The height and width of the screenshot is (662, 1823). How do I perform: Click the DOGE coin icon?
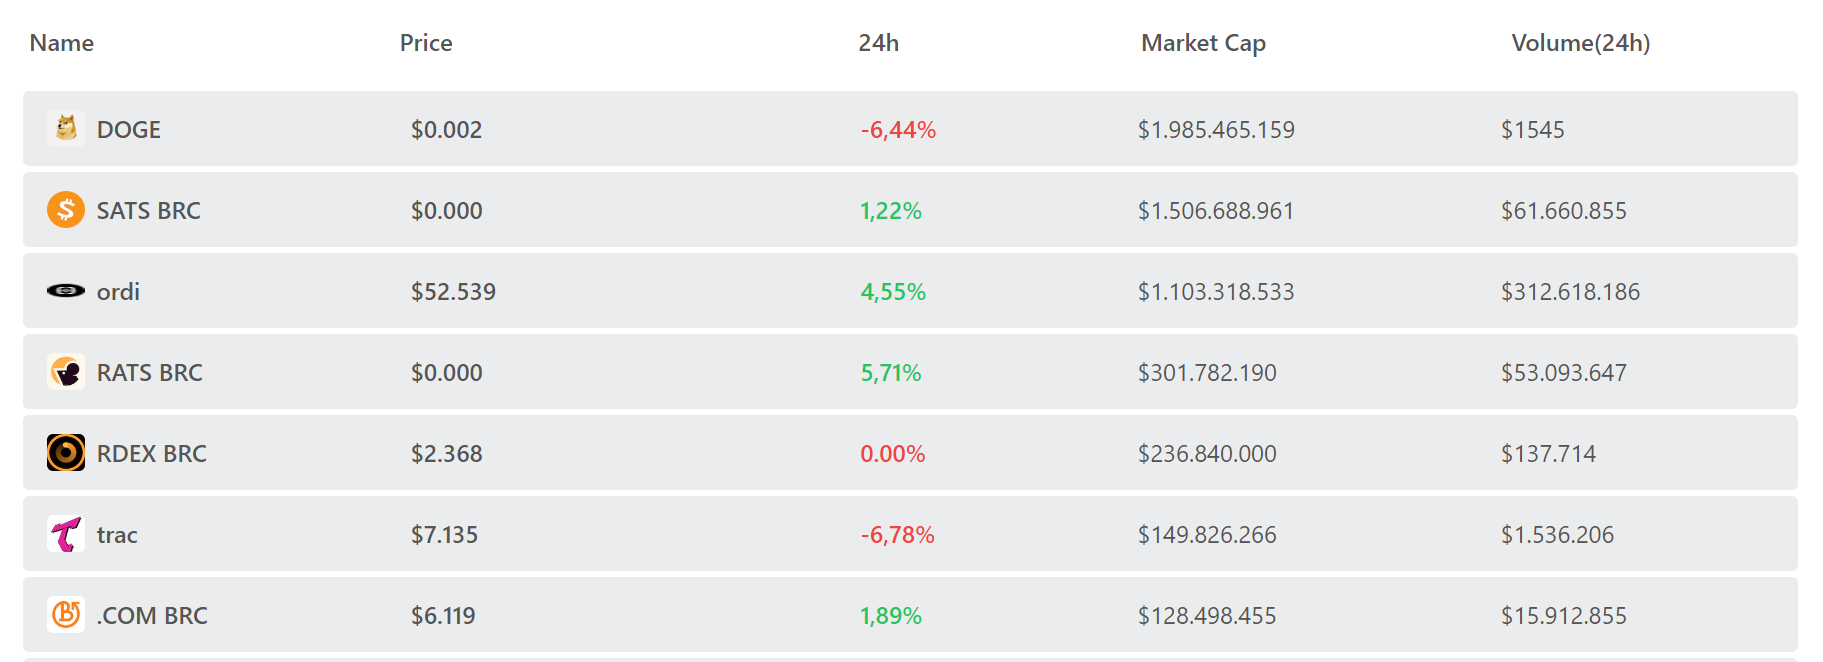pyautogui.click(x=66, y=129)
